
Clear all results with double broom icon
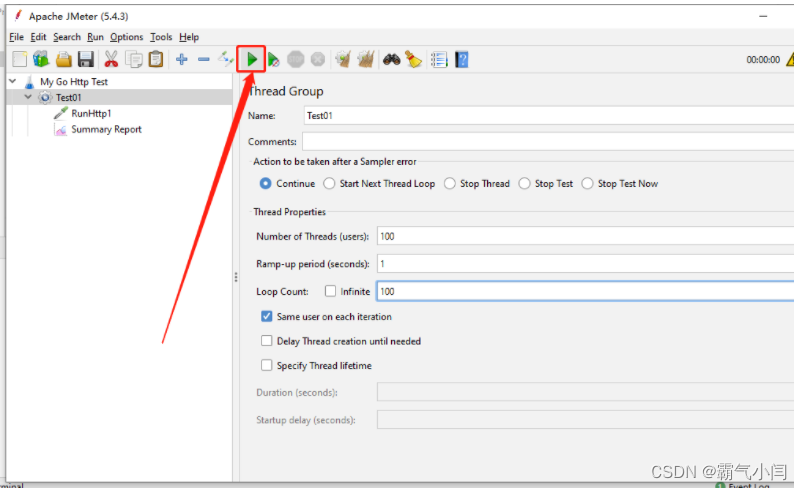(366, 59)
